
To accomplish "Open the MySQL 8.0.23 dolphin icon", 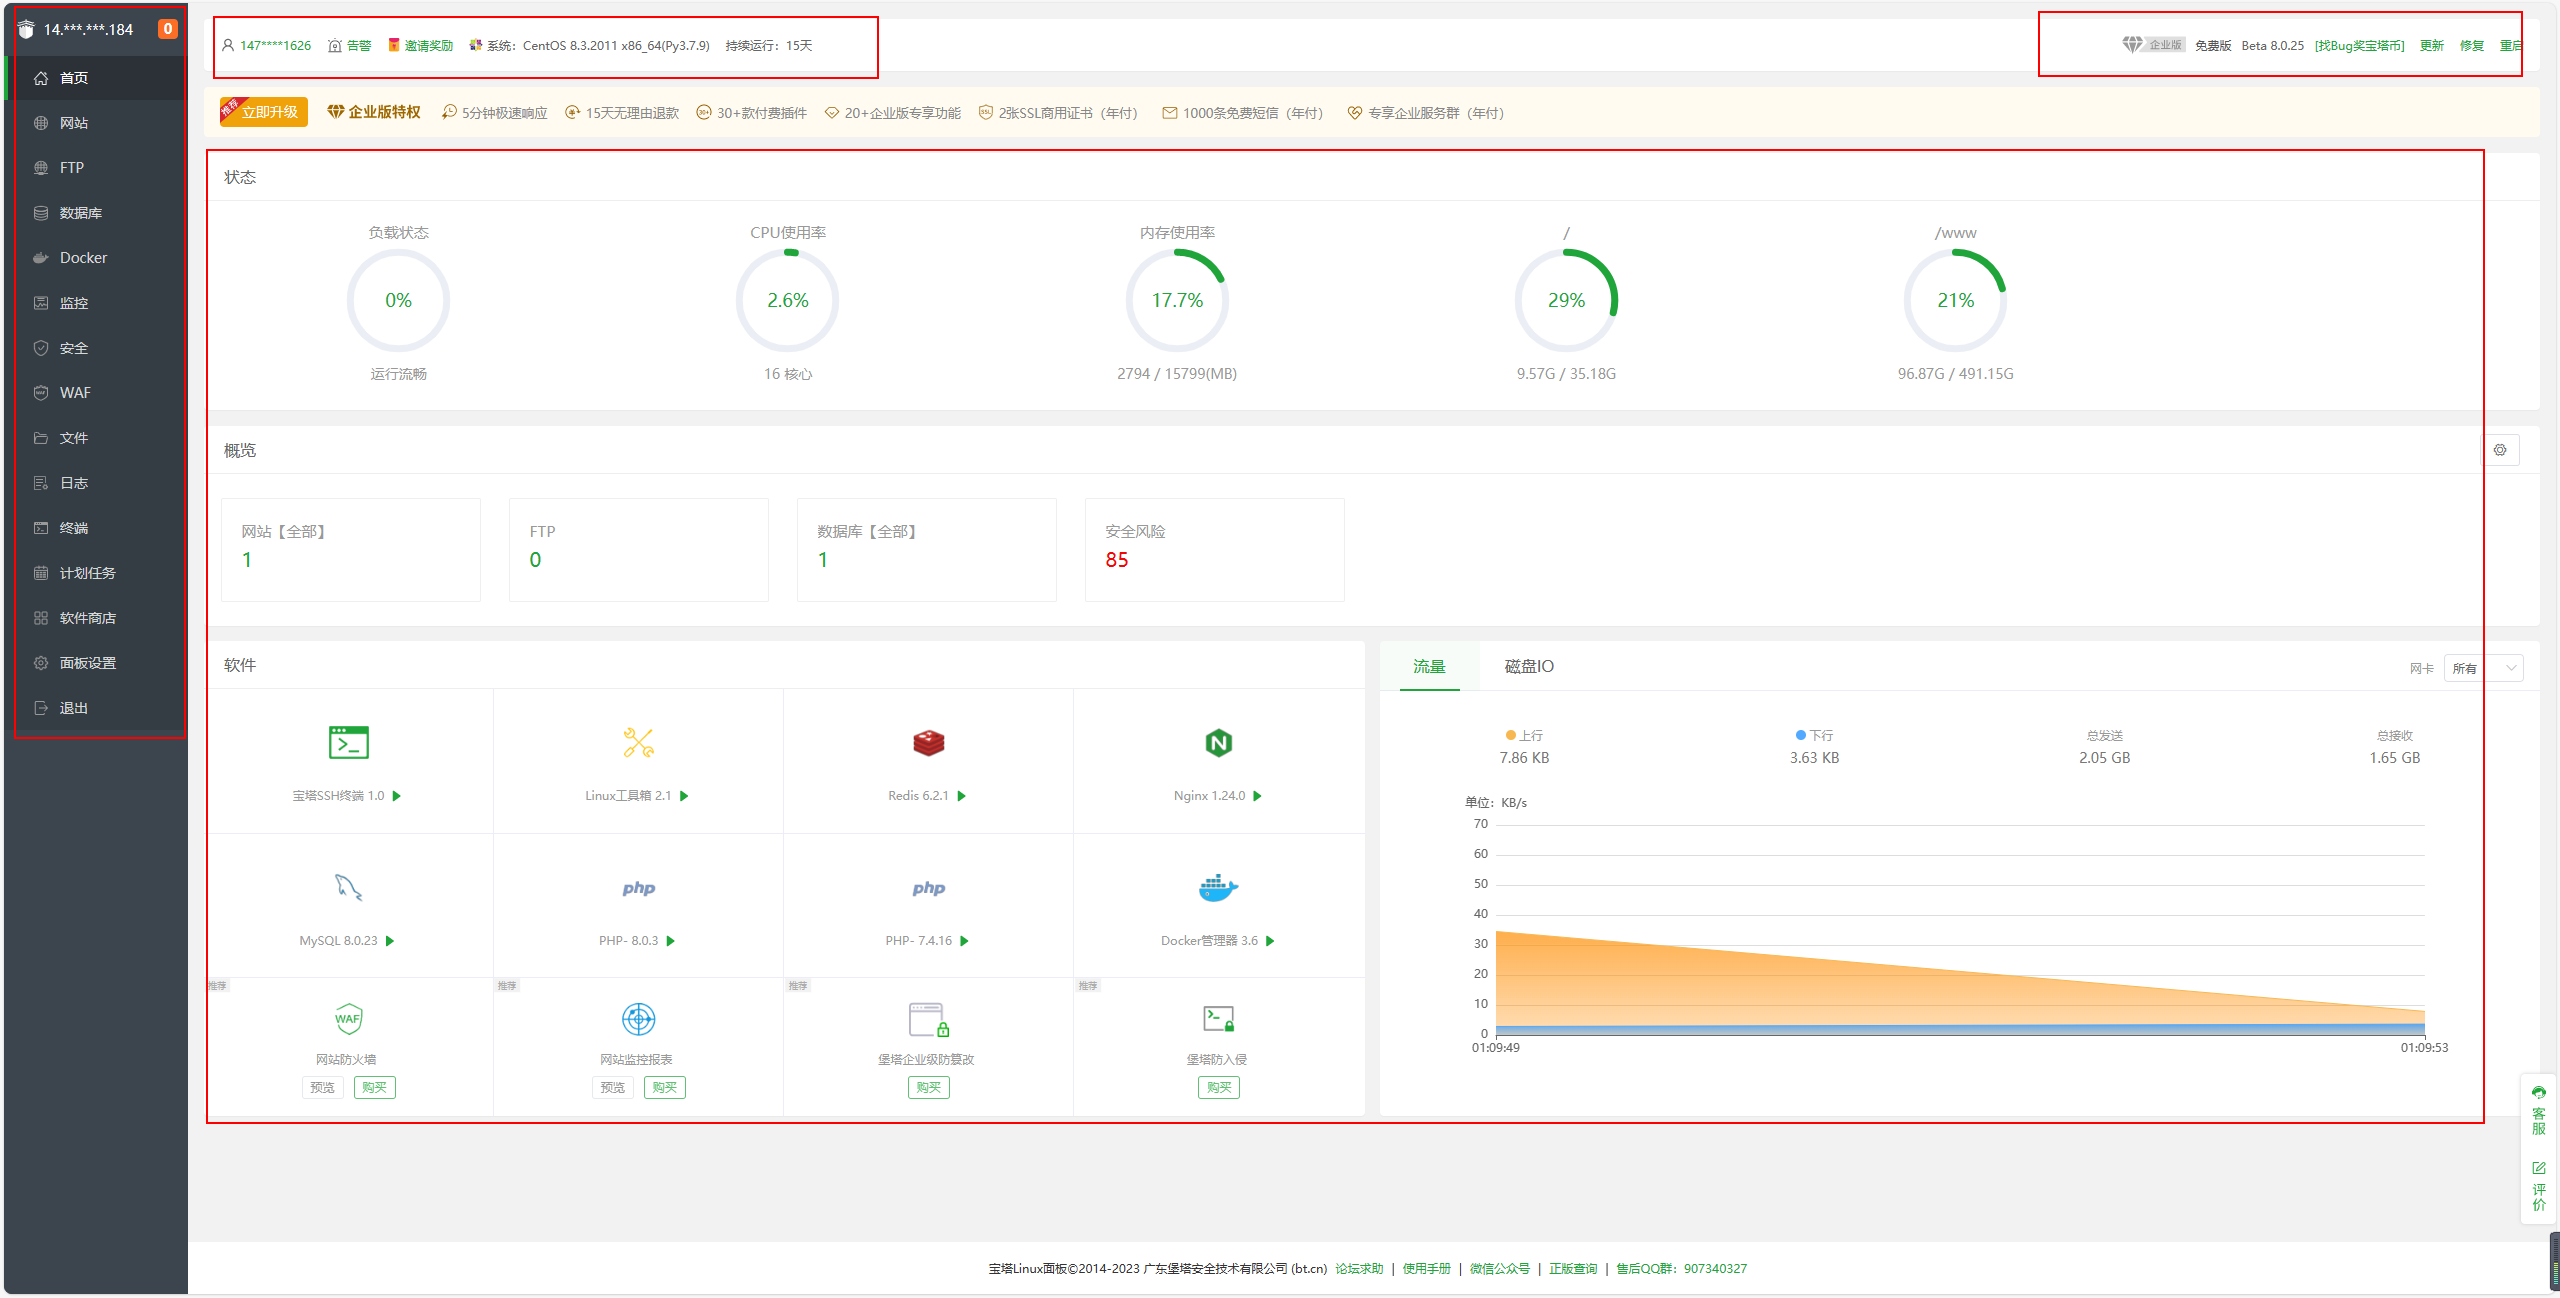I will [348, 887].
